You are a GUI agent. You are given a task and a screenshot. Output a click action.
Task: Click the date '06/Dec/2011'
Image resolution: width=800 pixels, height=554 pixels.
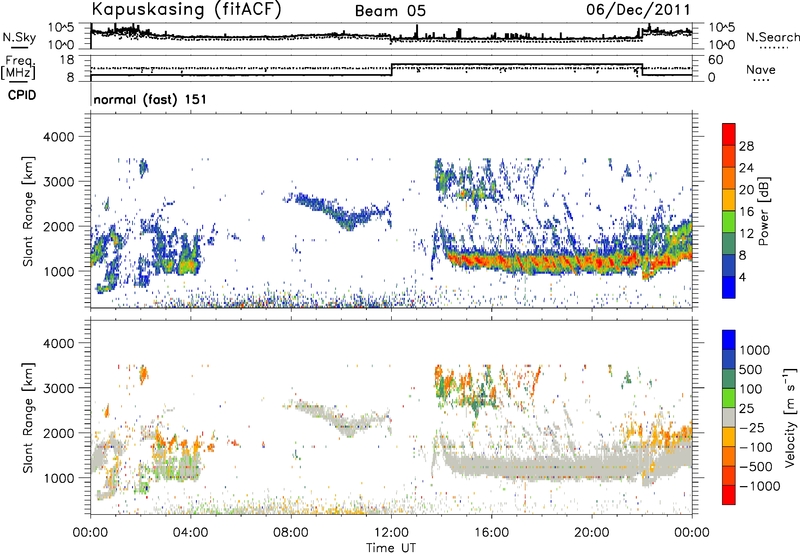point(638,9)
